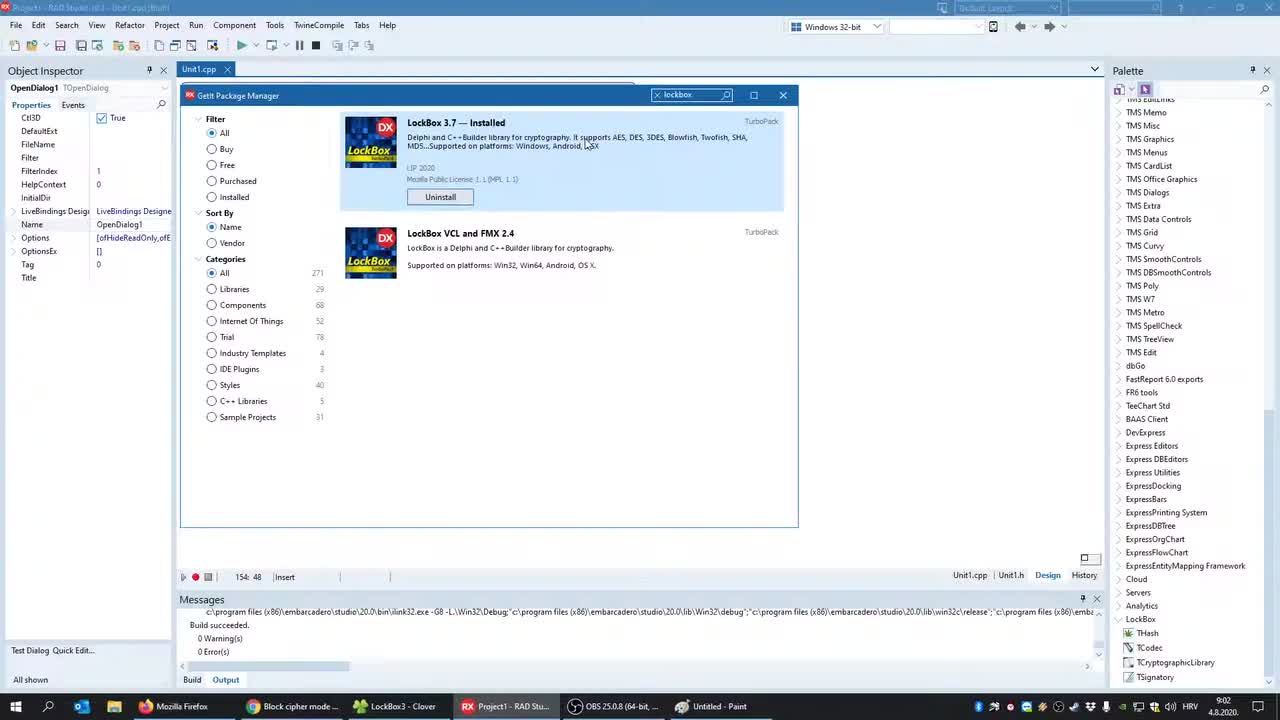
Task: Click the LockBox VCL and FMX 2.4 thumbnail
Action: (371, 253)
